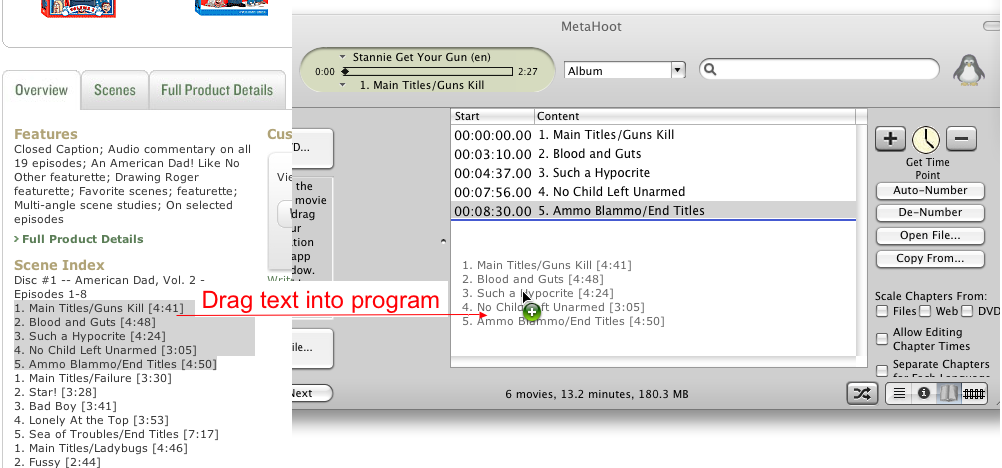The image size is (1002, 468).
Task: Click web page text Lonely At the Top [3:53]
Action: [98, 420]
